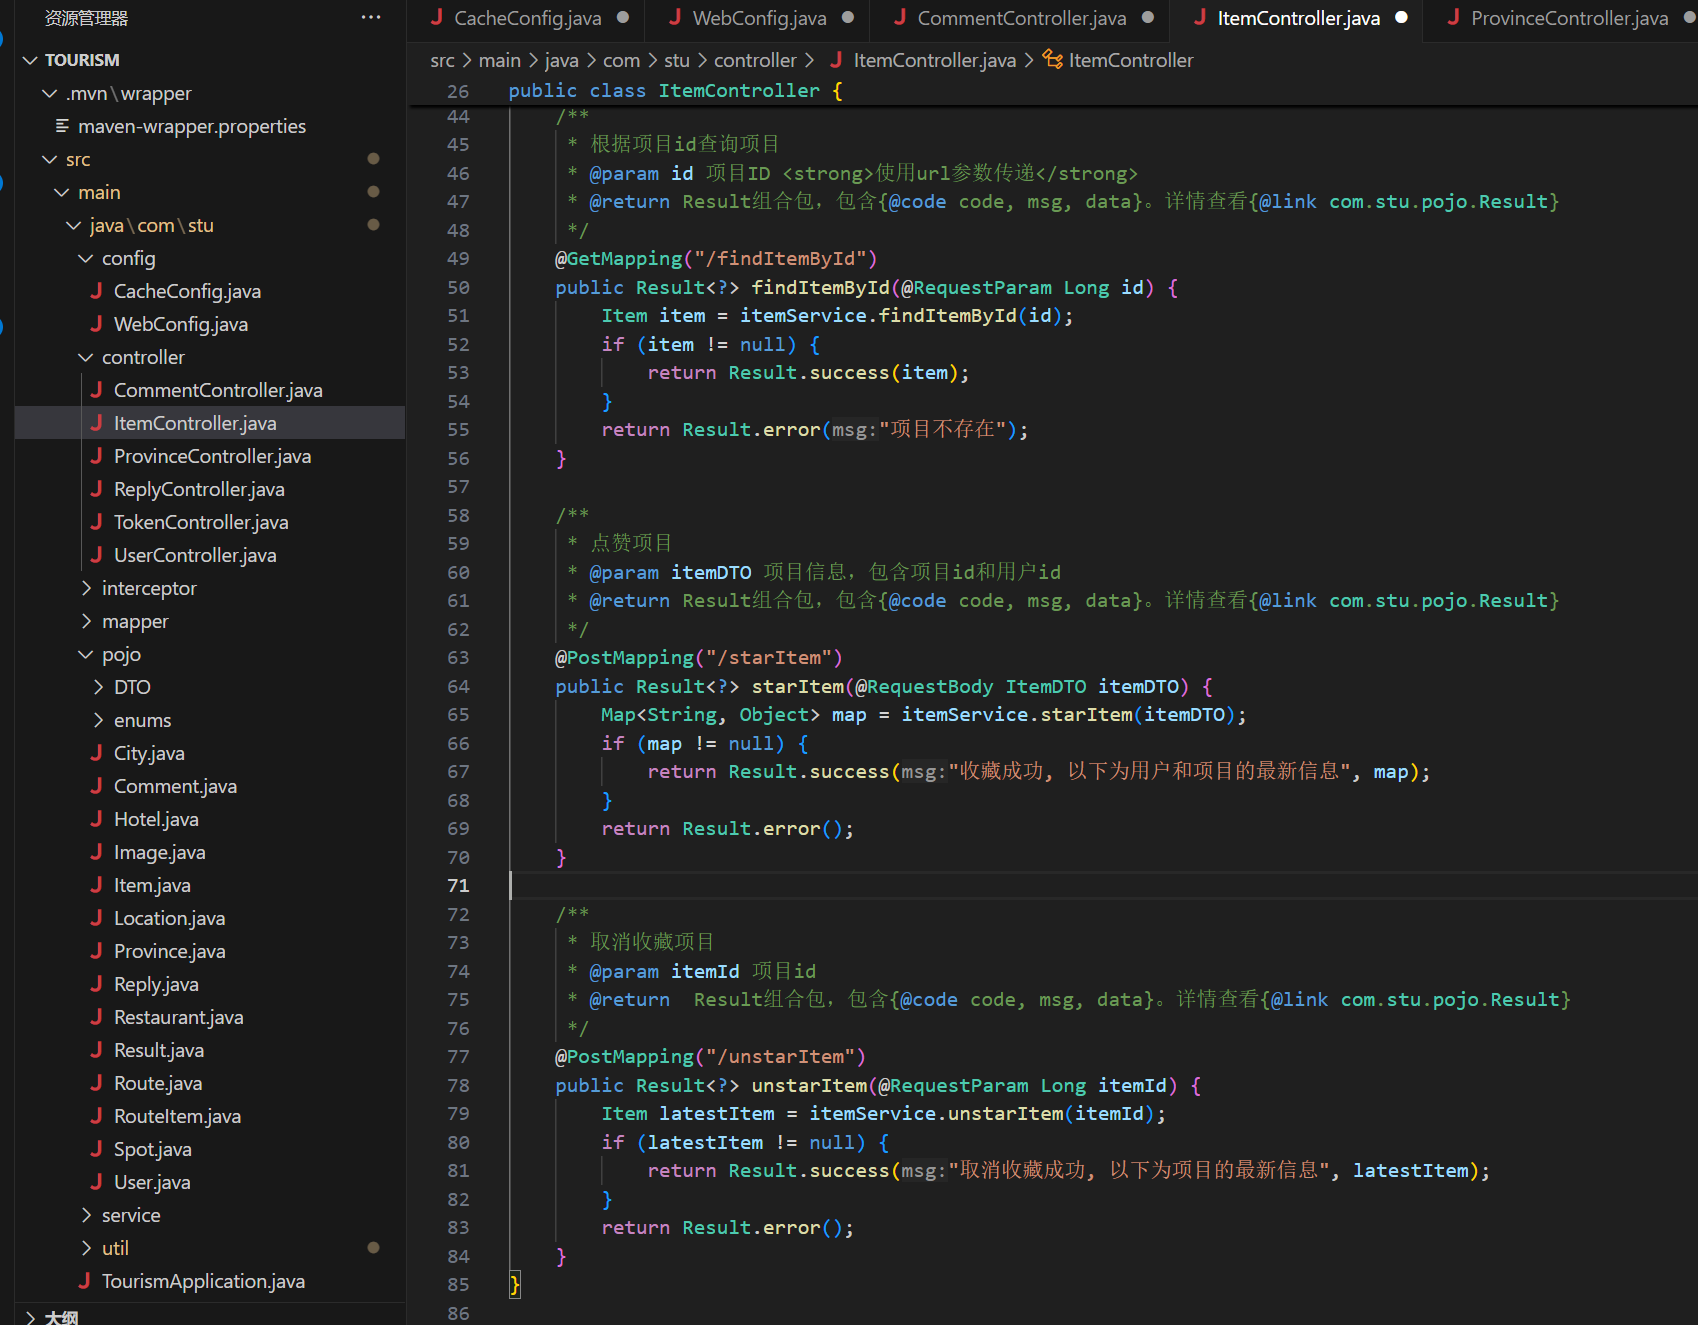Click the Java icon beside TourismApplication.java

coord(84,1281)
